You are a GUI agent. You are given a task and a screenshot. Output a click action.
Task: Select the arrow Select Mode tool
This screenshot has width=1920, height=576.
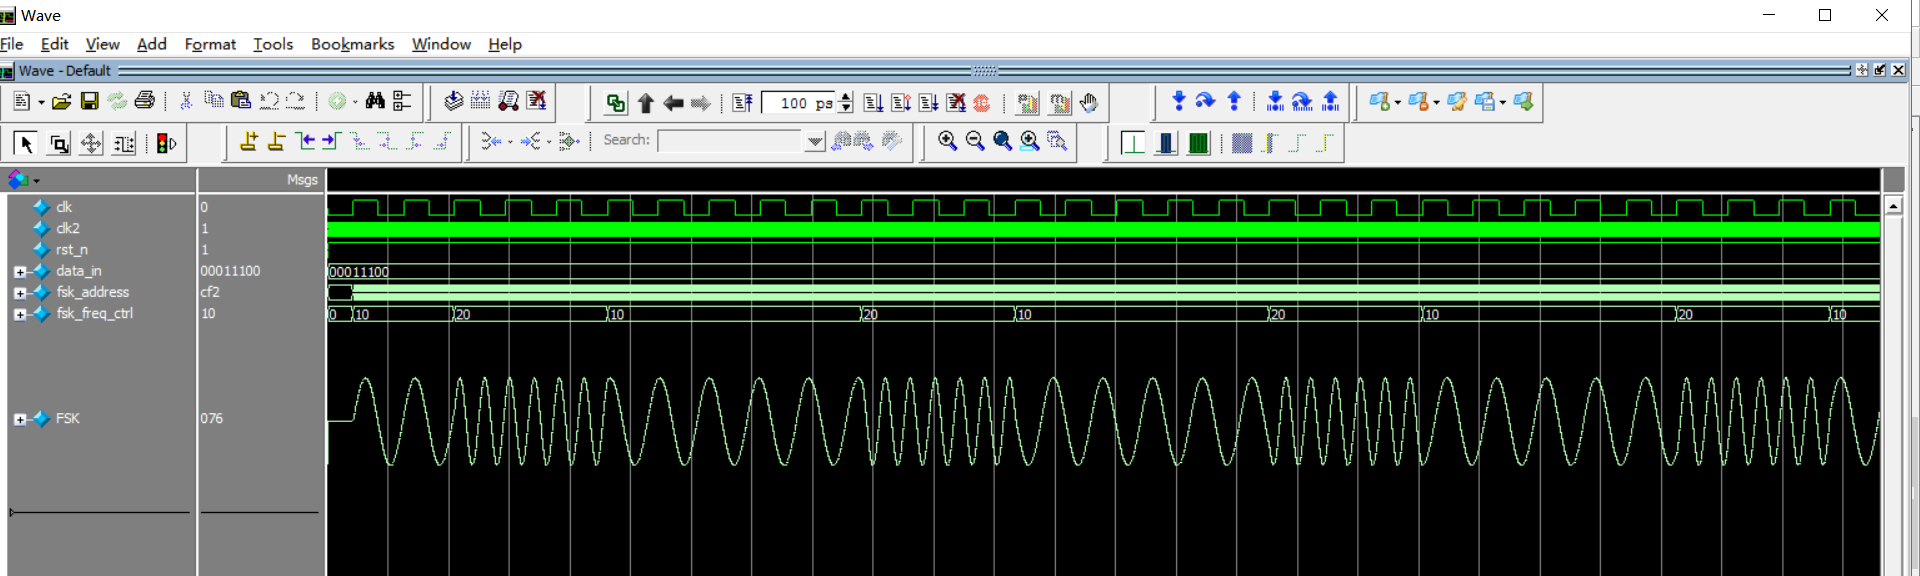[26, 144]
